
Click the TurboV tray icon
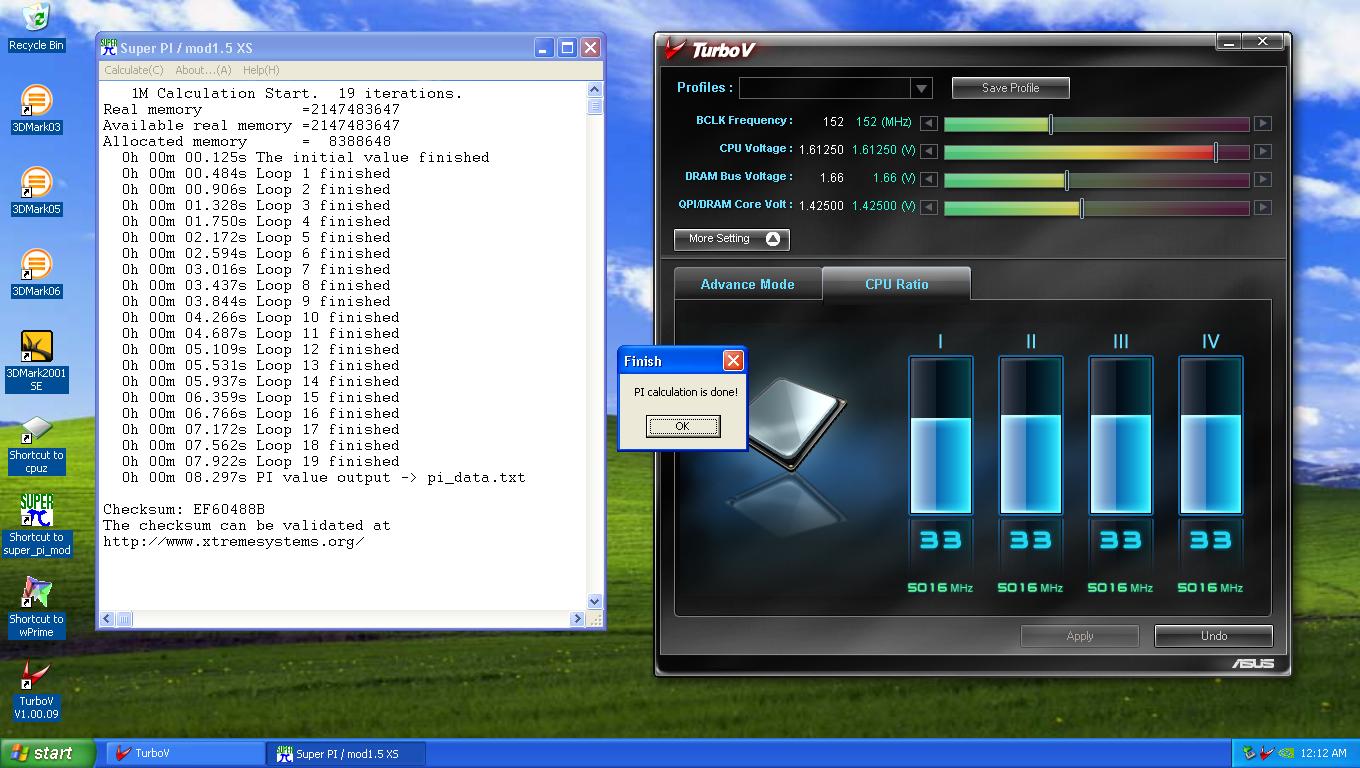pos(1265,753)
